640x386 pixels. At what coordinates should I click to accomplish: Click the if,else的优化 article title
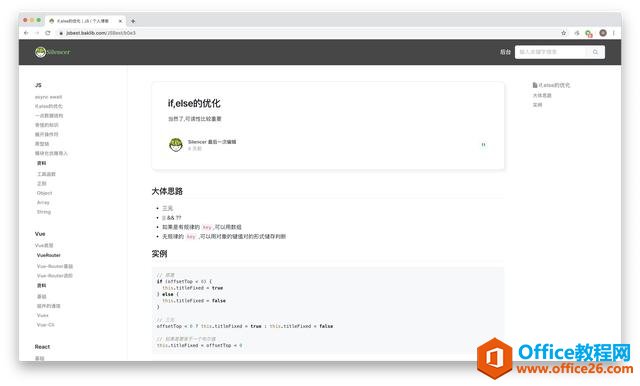point(194,104)
